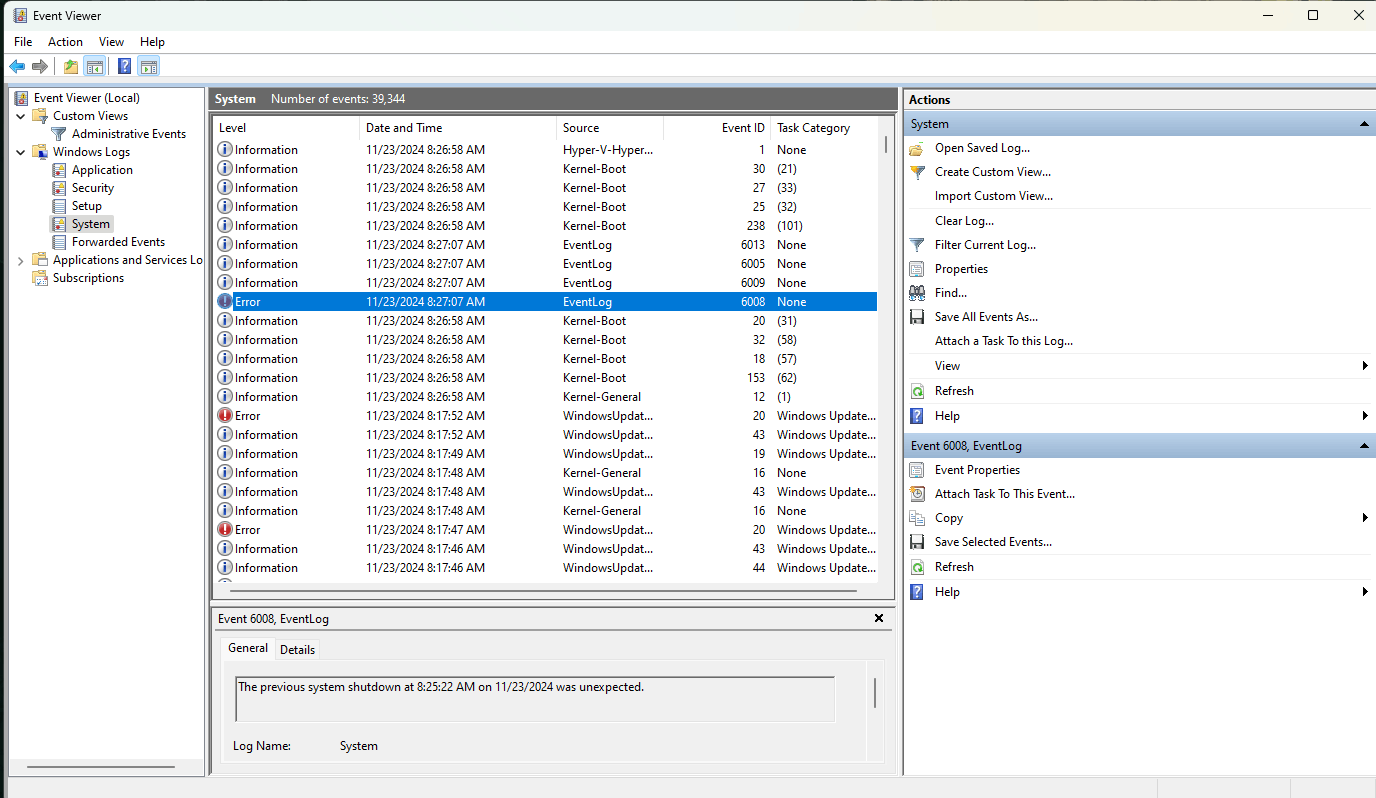Open the Action menu
The height and width of the screenshot is (798, 1376).
pyautogui.click(x=66, y=42)
